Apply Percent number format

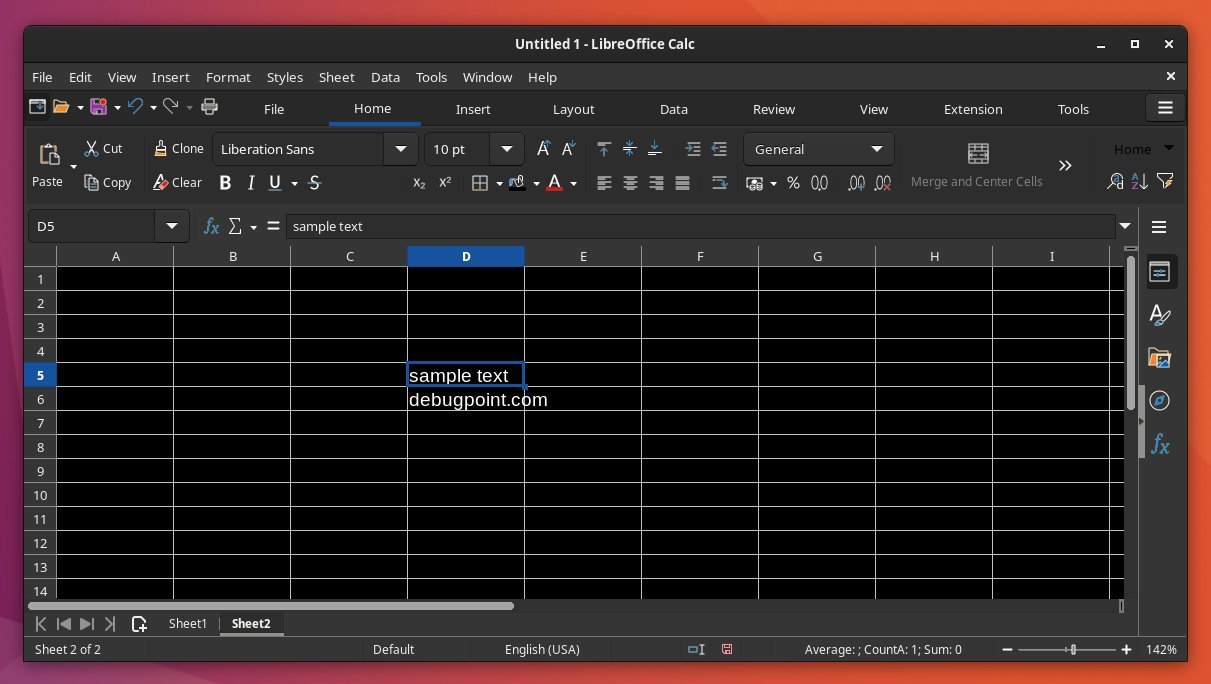click(793, 183)
